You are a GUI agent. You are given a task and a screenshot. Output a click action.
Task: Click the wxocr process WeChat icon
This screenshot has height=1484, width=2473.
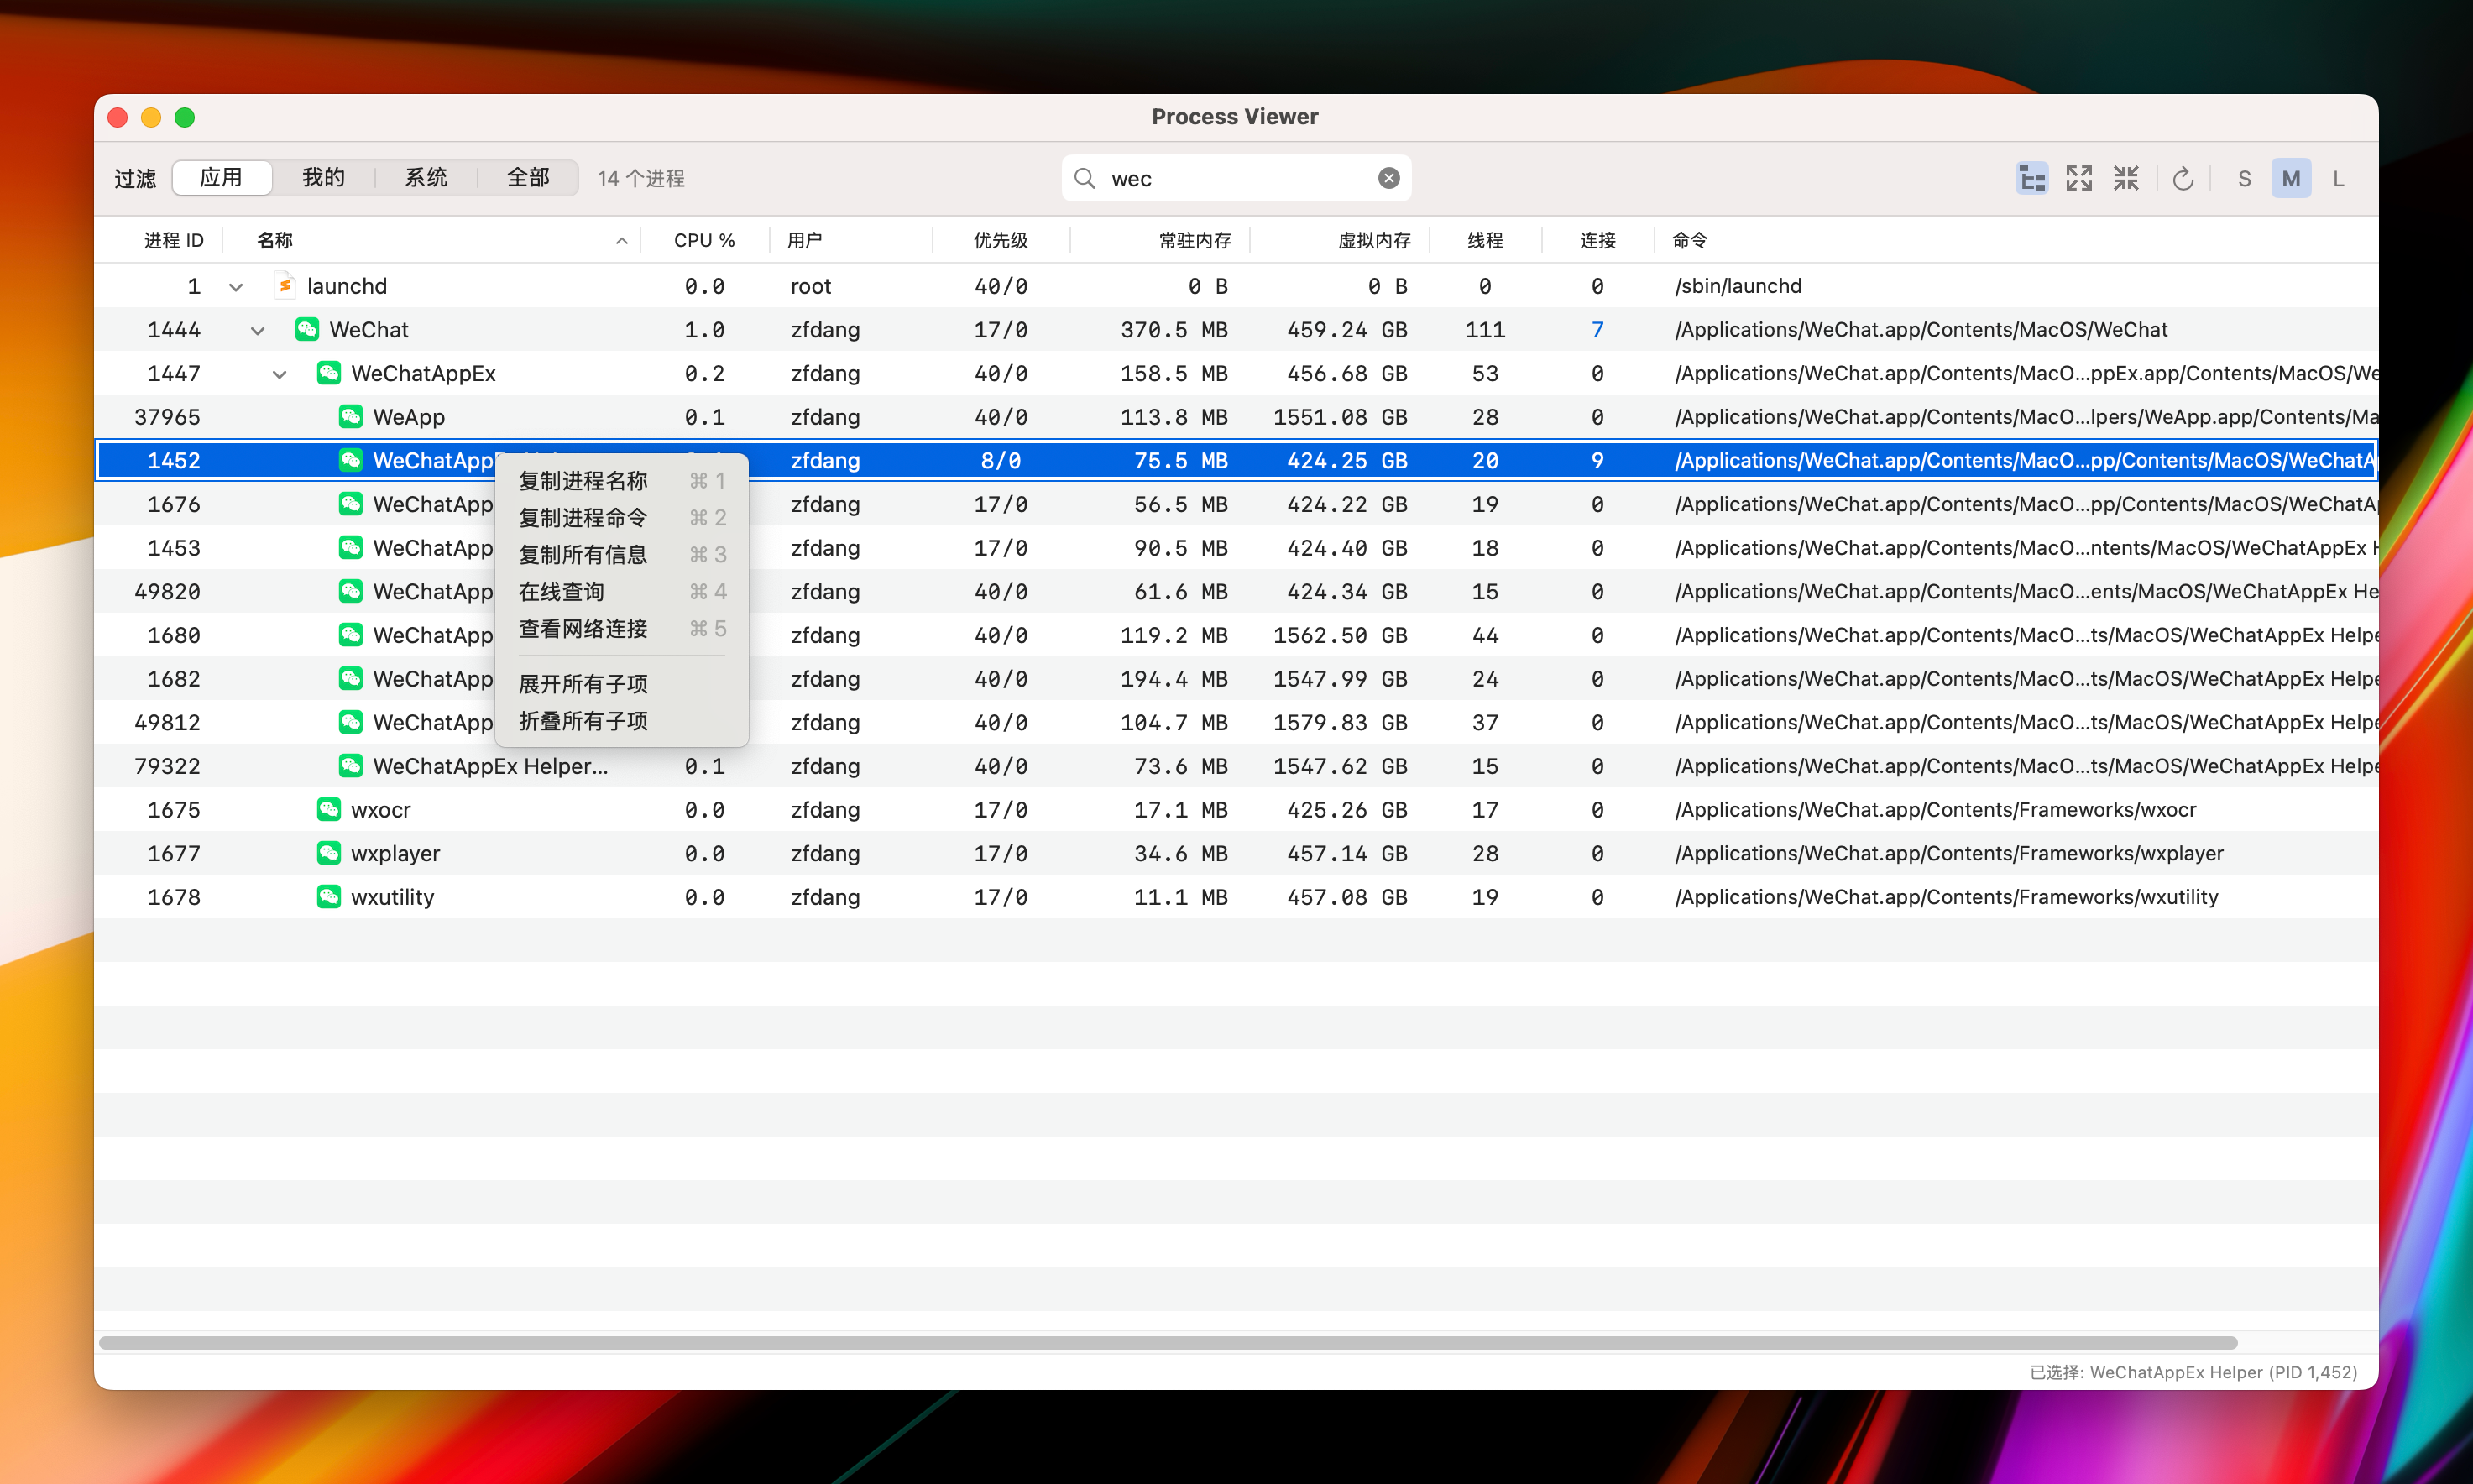click(x=329, y=809)
